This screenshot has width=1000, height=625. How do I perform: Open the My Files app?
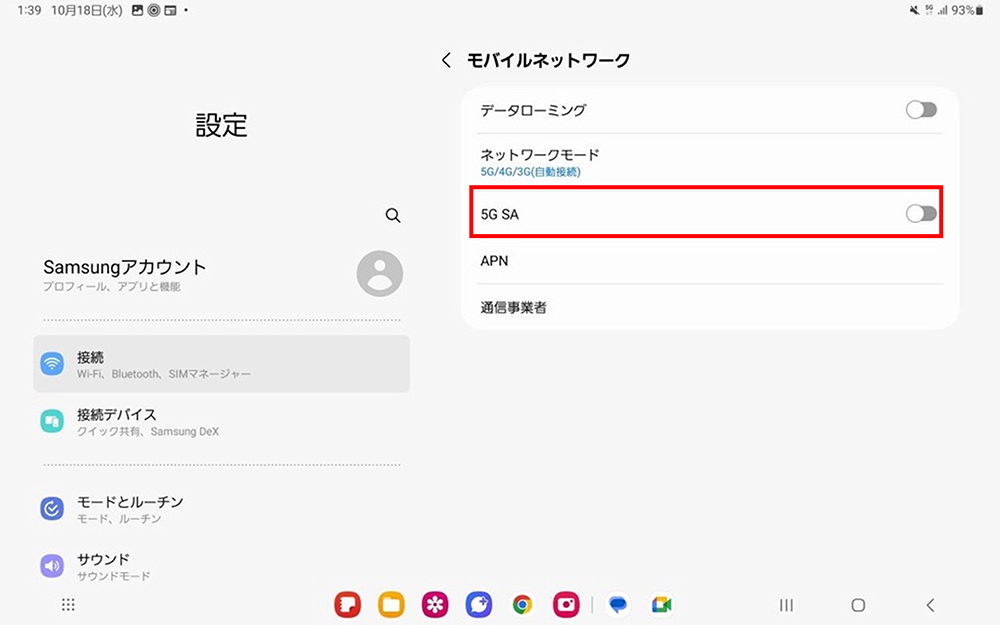tap(391, 605)
